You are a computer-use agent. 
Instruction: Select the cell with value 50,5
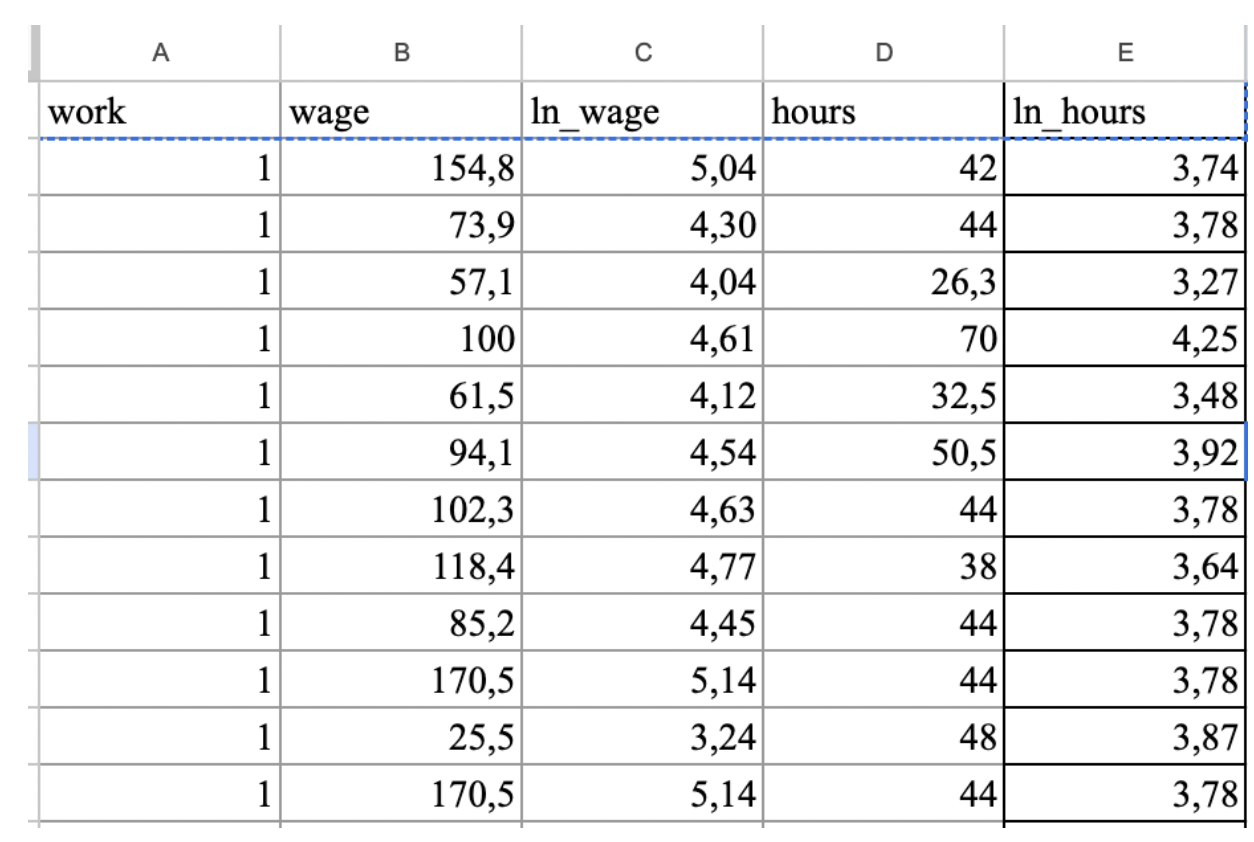pos(883,454)
